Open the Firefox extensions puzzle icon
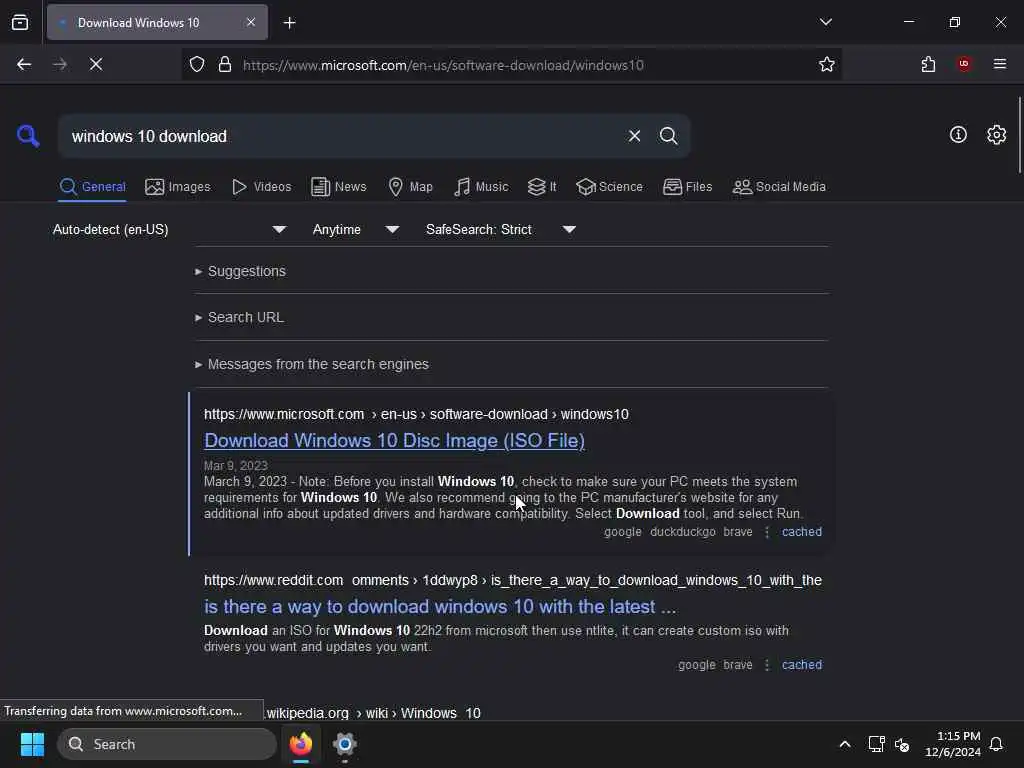1024x768 pixels. [928, 64]
